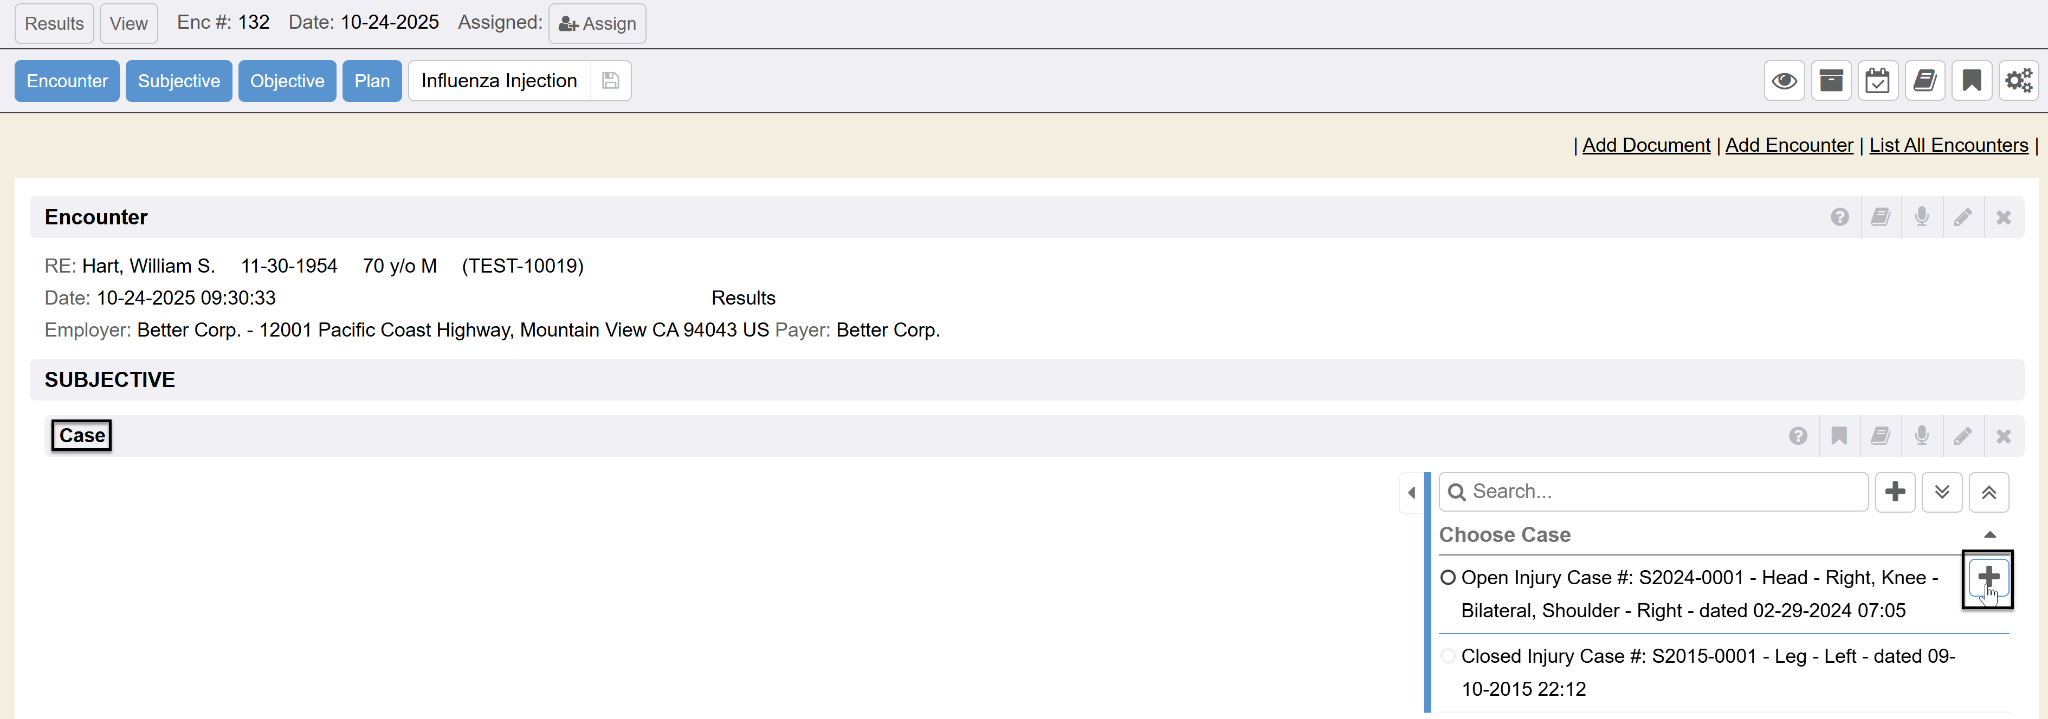Switch to the Objective tab
This screenshot has width=2048, height=719.
287,81
